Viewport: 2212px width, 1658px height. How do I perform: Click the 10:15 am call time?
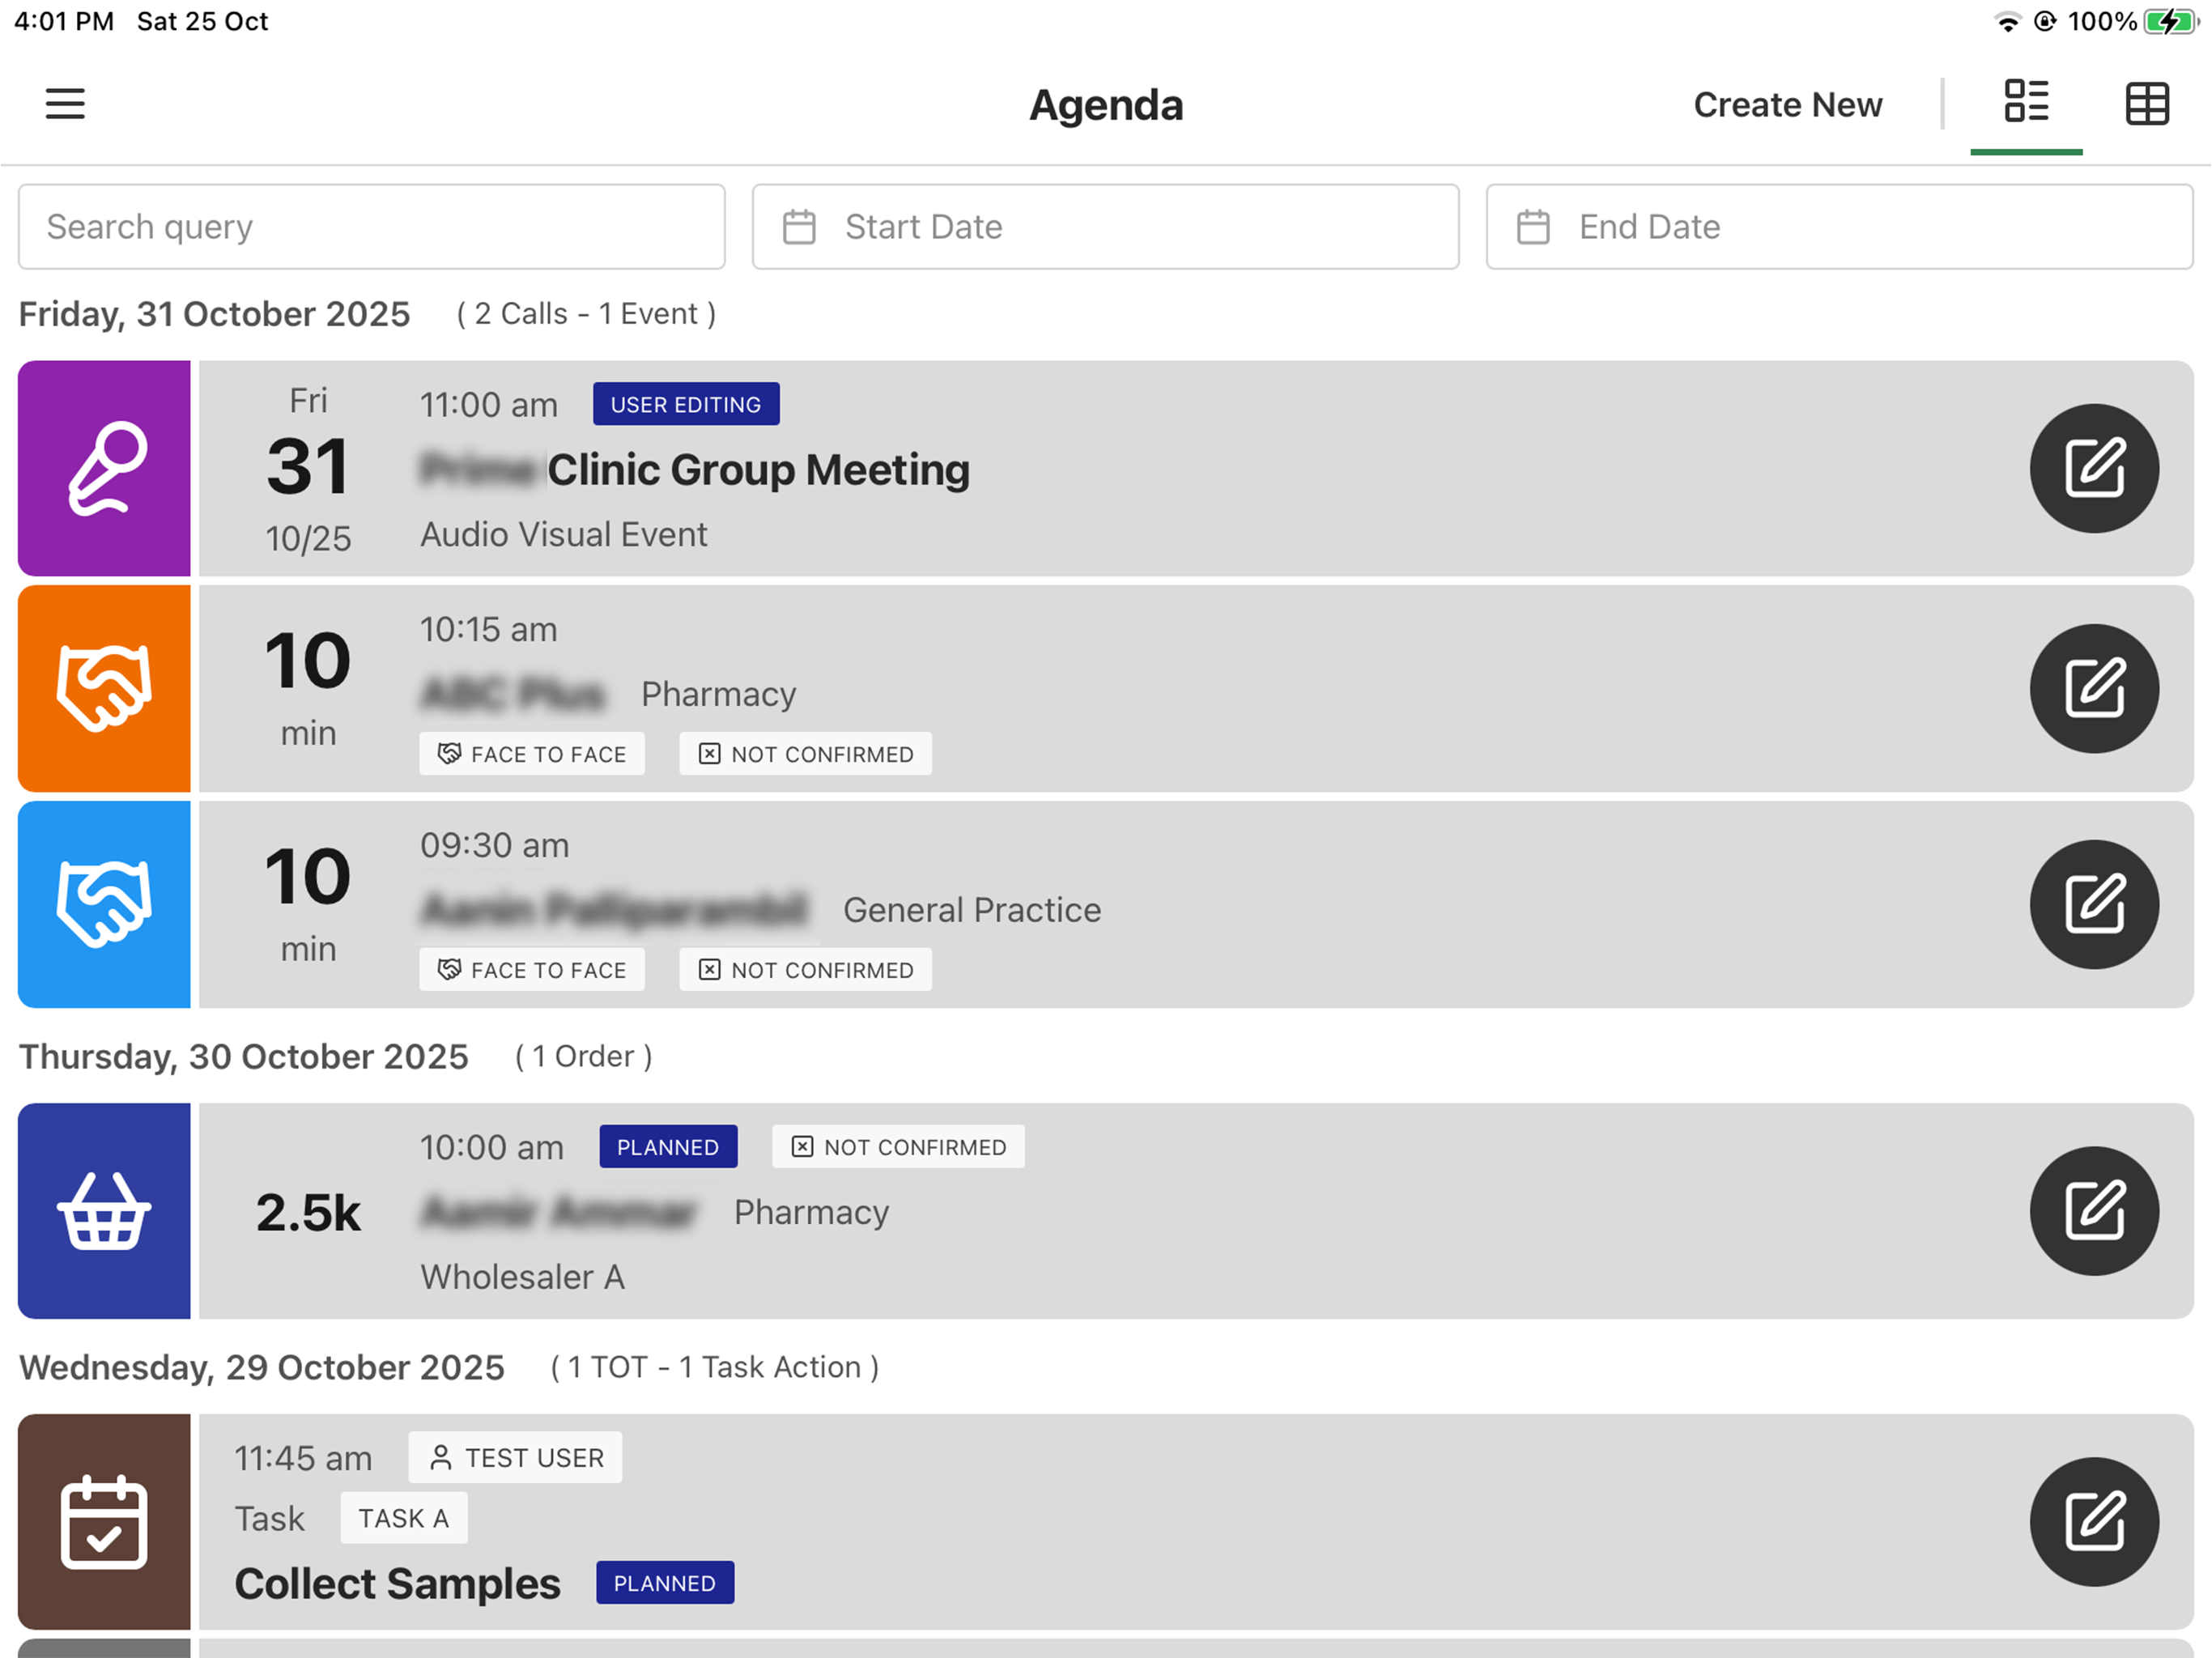coord(489,629)
